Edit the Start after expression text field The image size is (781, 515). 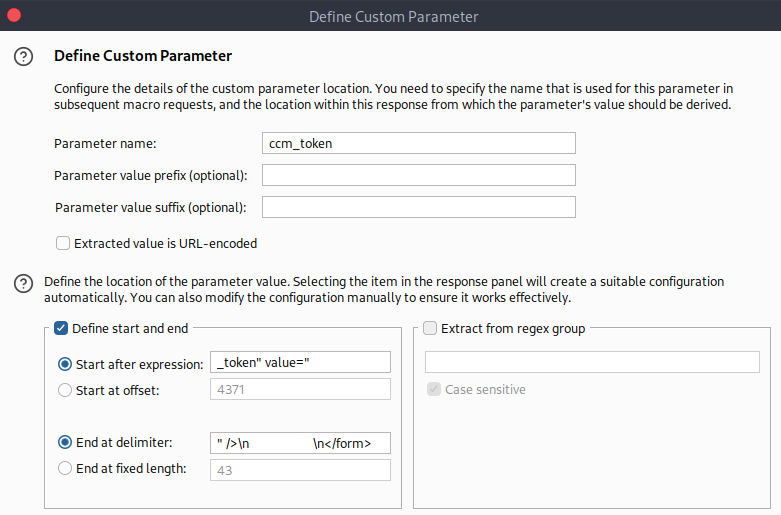[x=300, y=363]
